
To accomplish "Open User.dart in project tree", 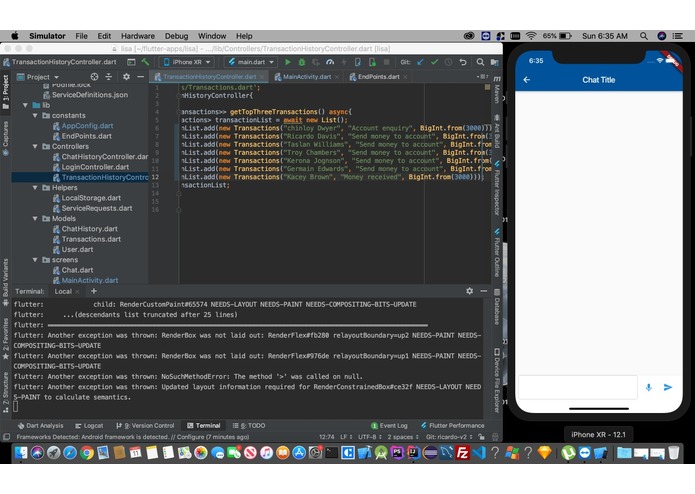I will [x=77, y=249].
